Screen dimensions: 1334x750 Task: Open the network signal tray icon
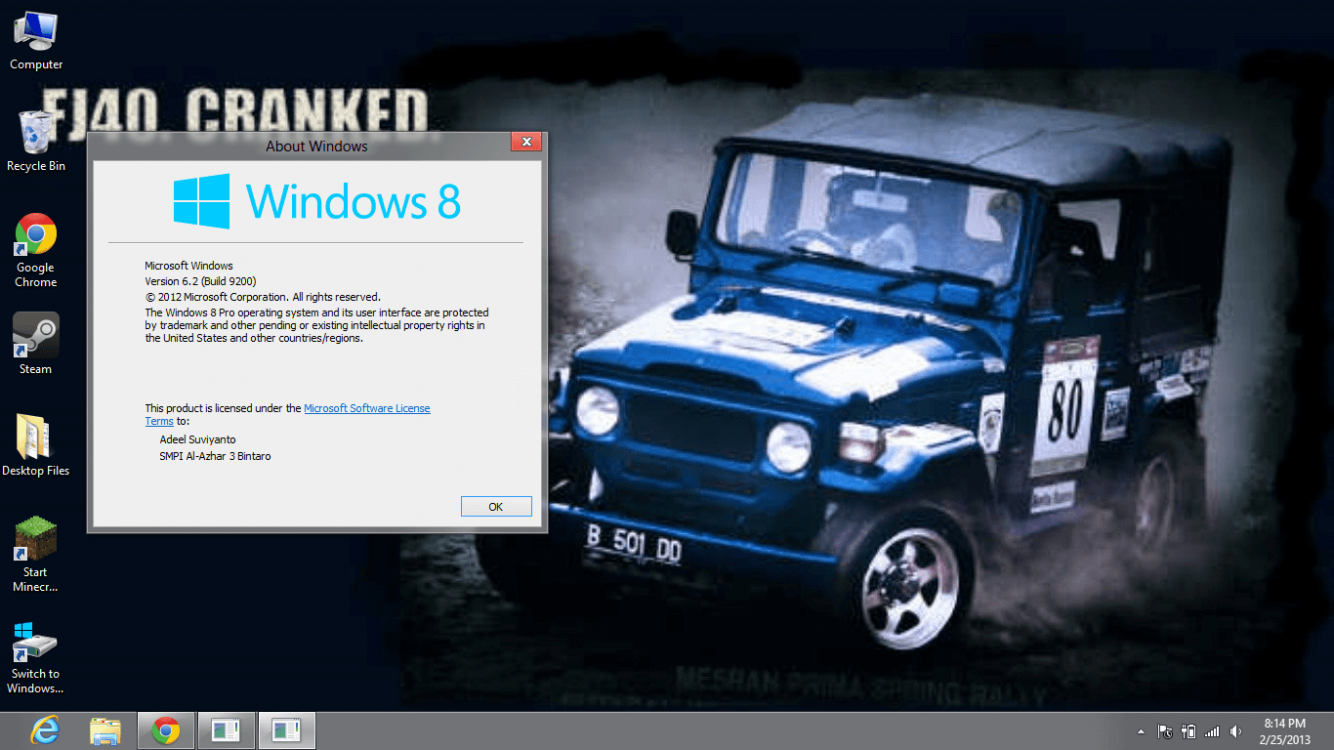point(1212,732)
